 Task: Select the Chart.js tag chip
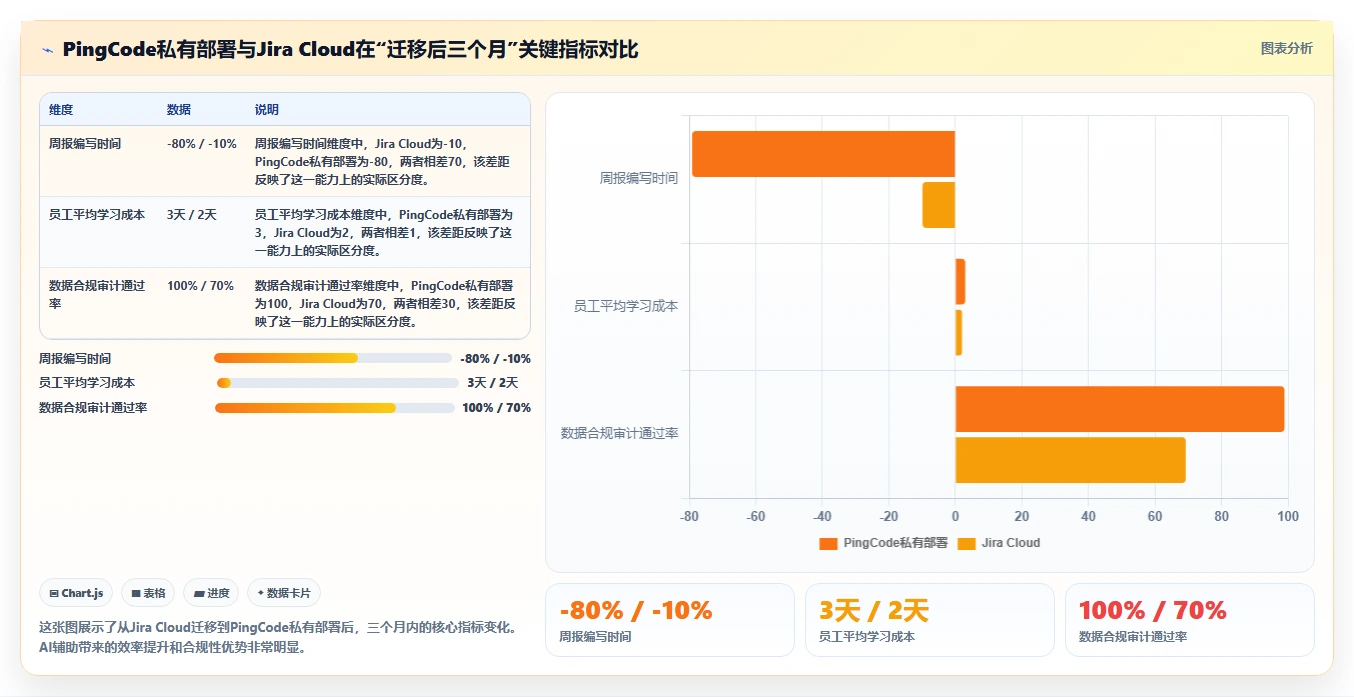pos(77,593)
